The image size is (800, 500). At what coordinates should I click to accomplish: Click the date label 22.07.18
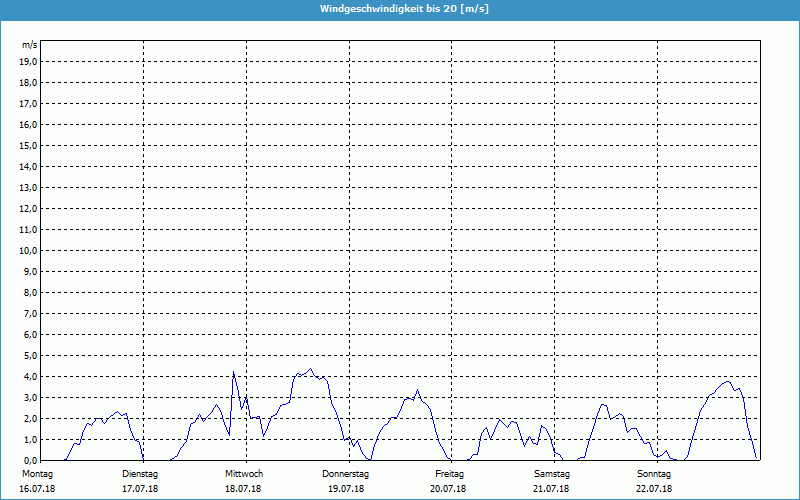(654, 489)
